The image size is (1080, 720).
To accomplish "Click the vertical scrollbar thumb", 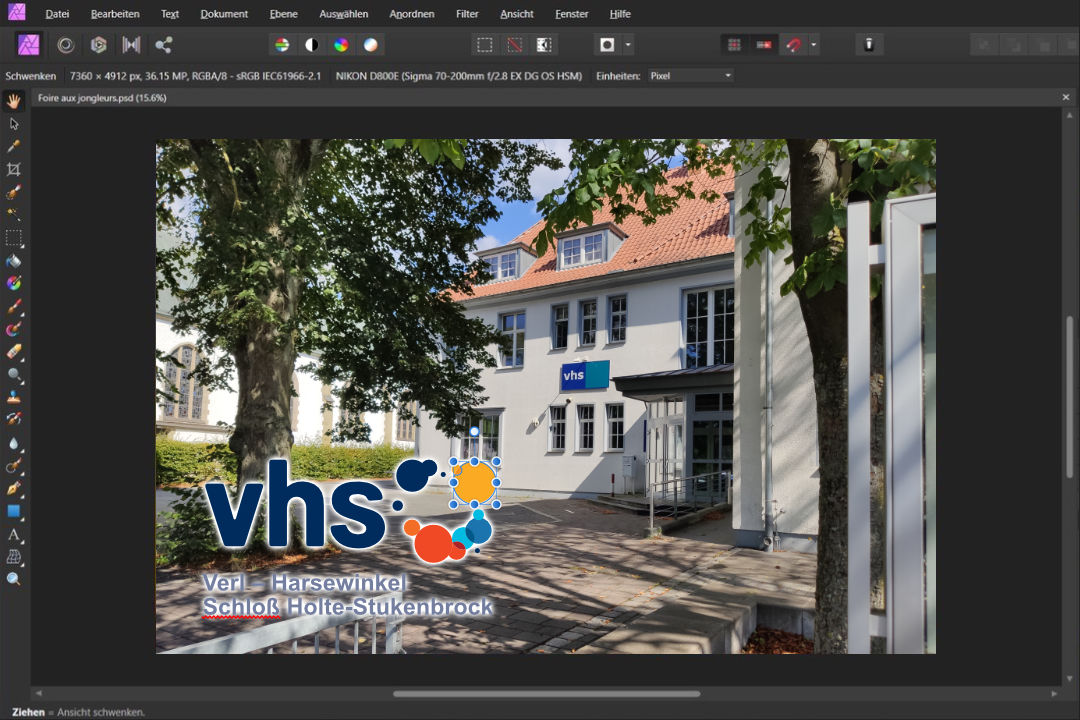I will [x=1069, y=396].
